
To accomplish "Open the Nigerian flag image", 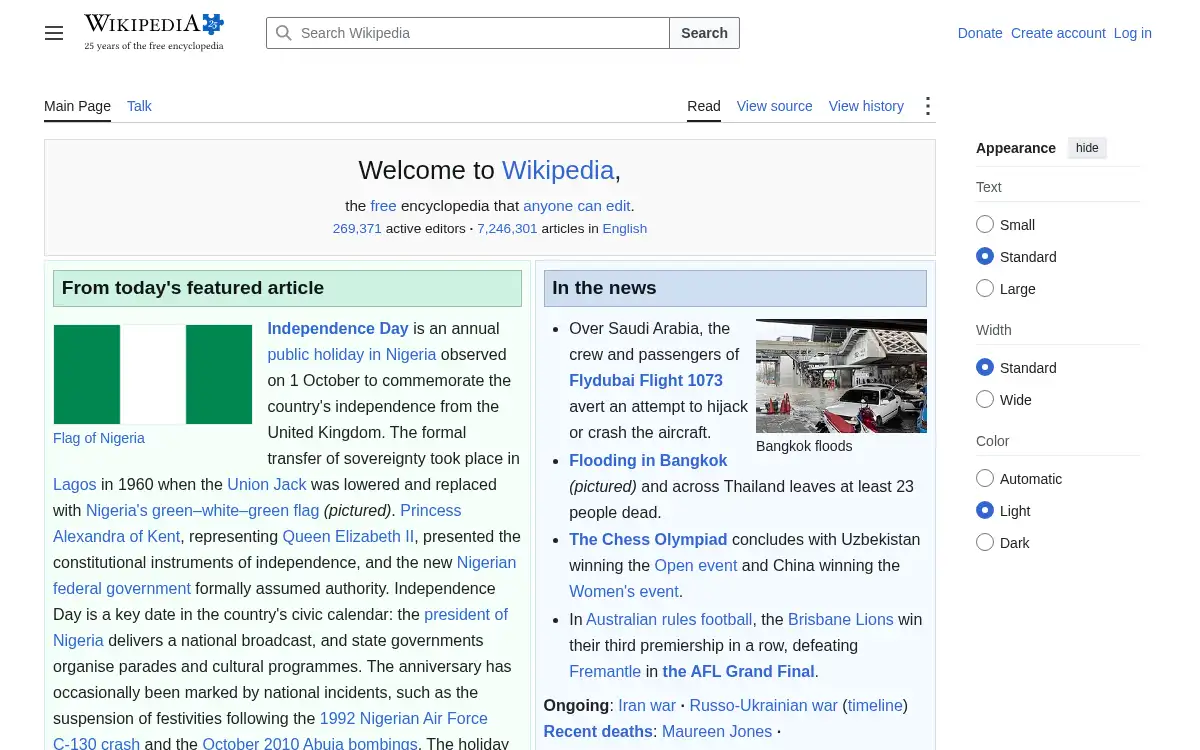I will [153, 374].
